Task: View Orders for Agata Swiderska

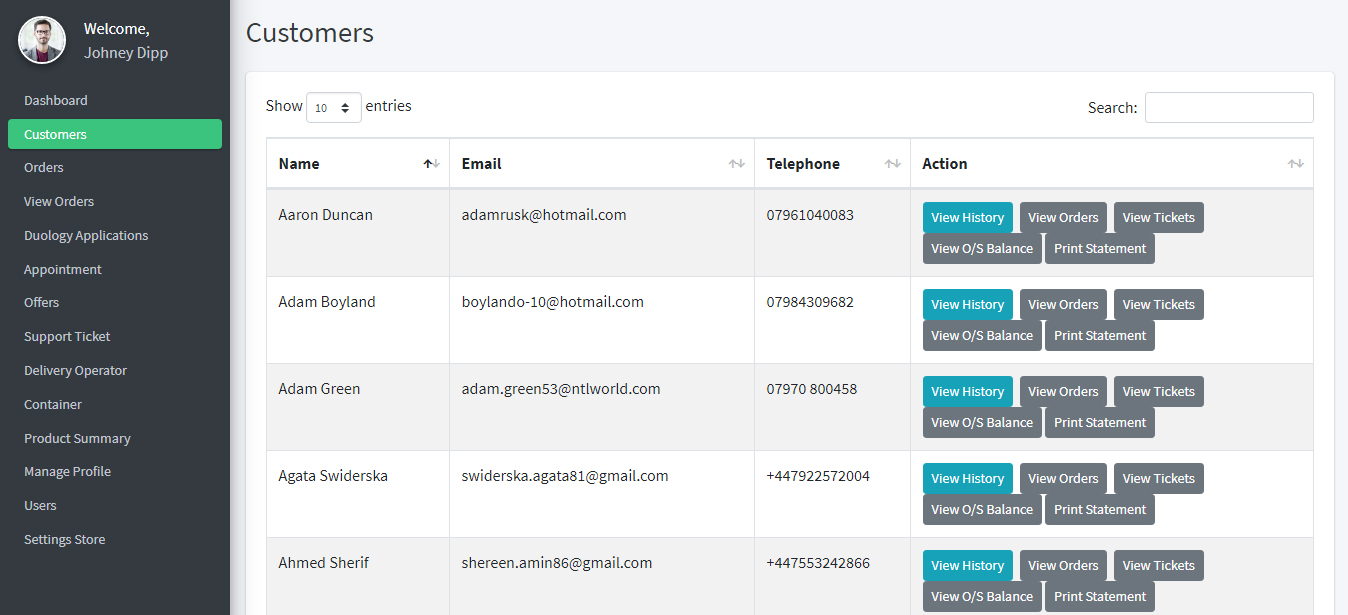Action: pyautogui.click(x=1063, y=478)
